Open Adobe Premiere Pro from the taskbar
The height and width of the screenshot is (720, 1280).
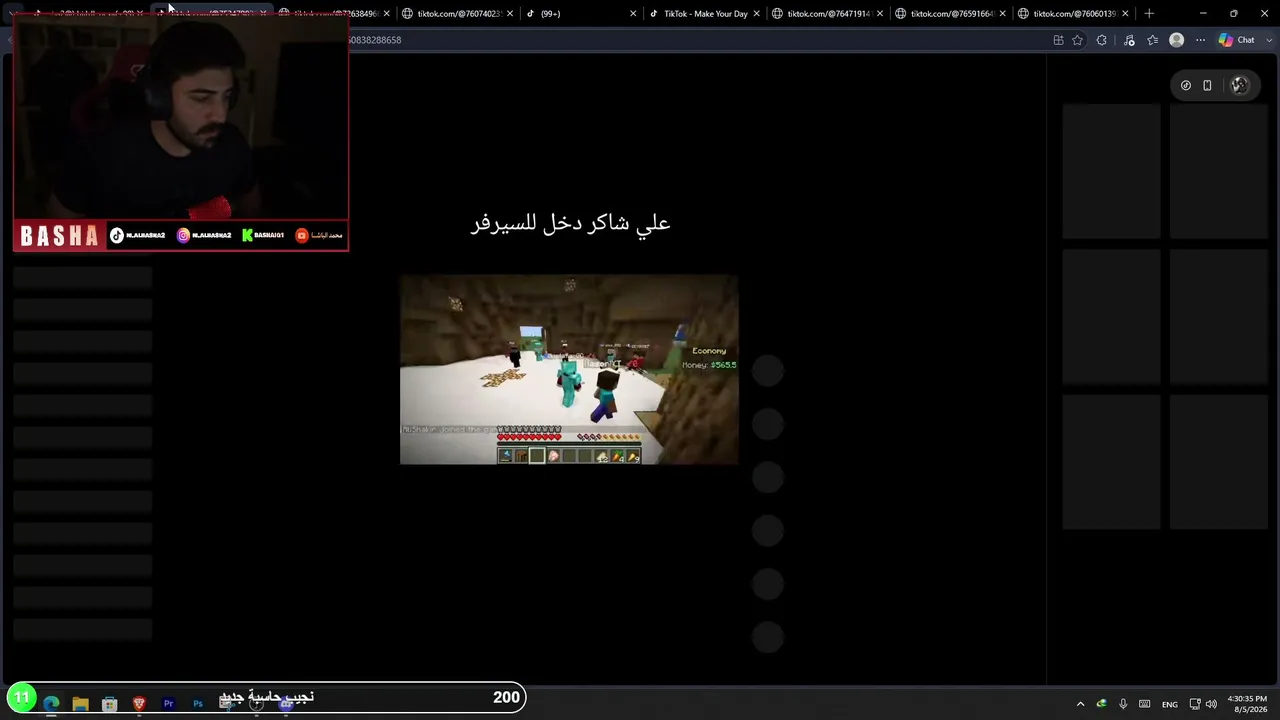point(168,704)
